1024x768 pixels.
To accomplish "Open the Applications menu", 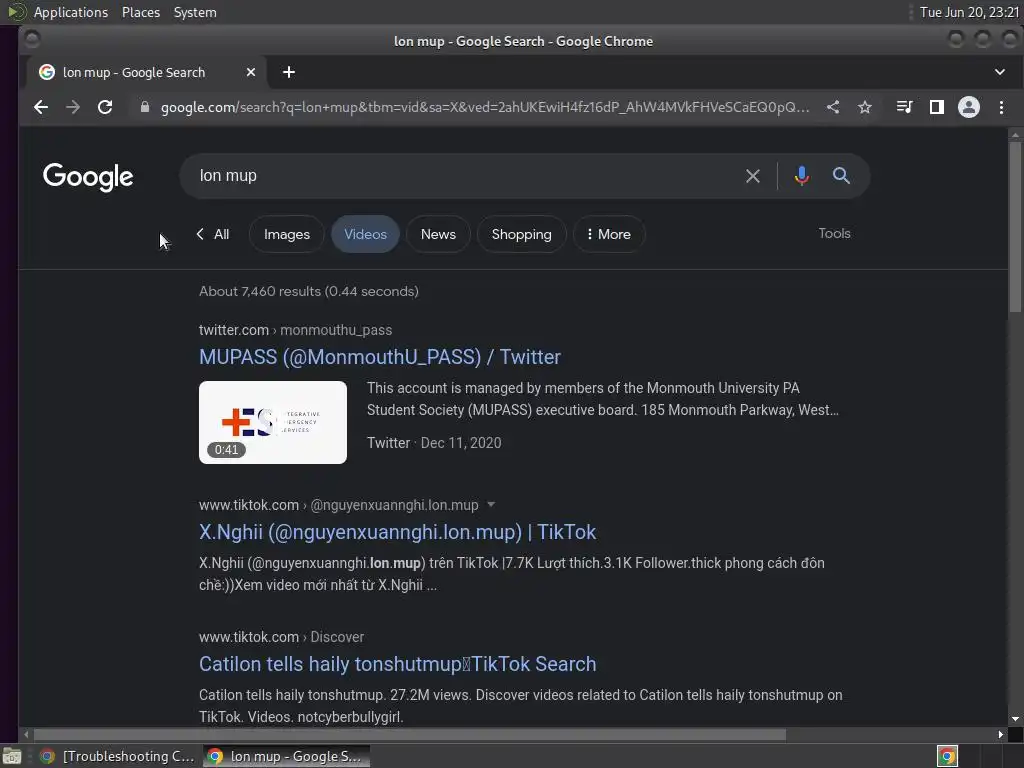I will point(71,12).
